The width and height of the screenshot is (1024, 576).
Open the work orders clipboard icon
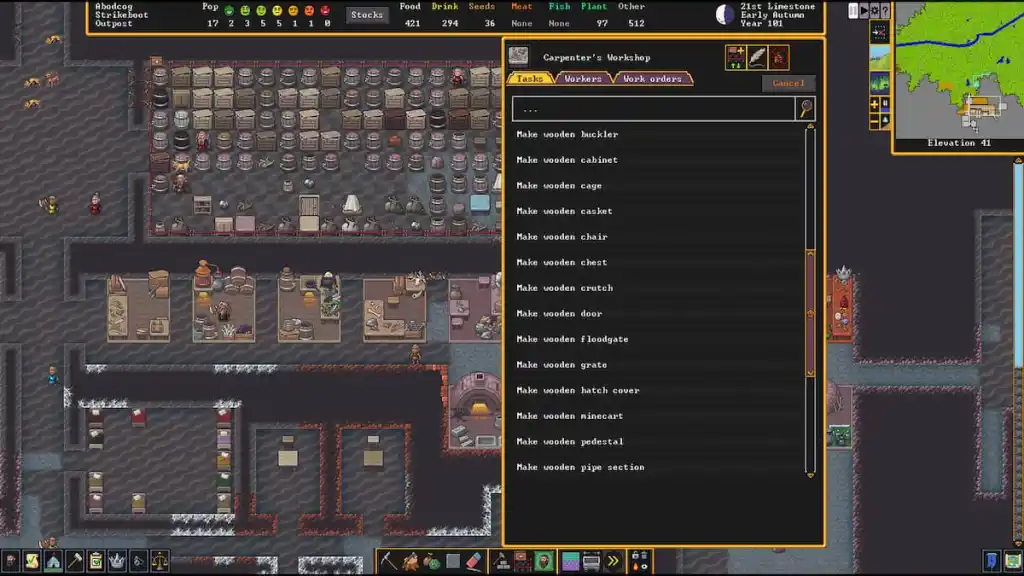click(95, 561)
